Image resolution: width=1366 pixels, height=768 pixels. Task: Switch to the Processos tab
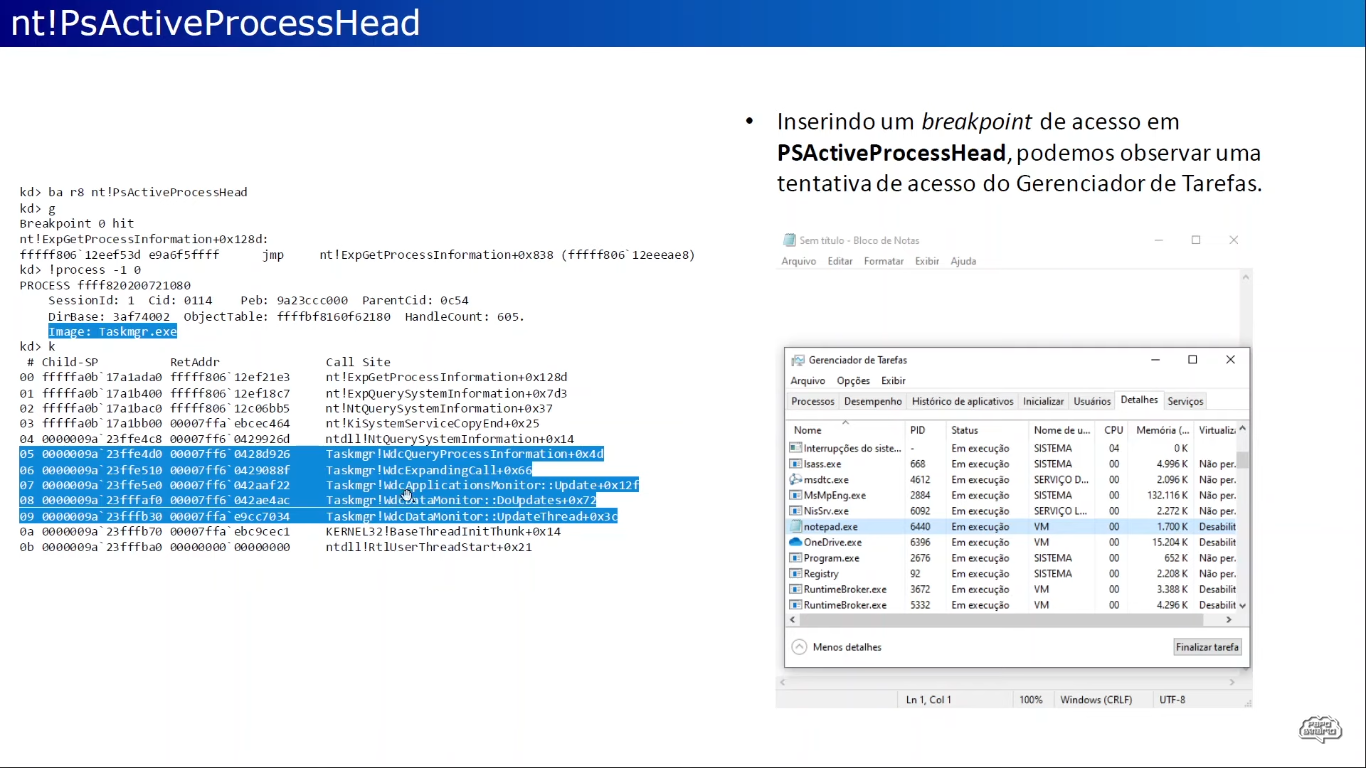[812, 401]
